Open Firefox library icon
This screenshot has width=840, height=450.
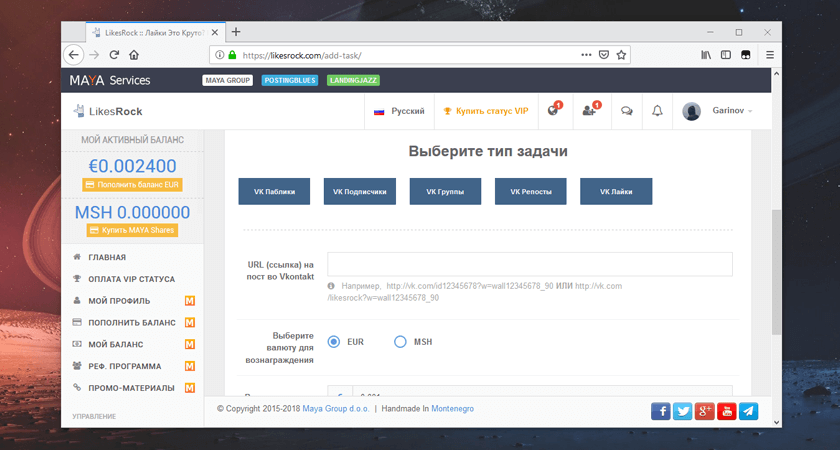pos(706,55)
